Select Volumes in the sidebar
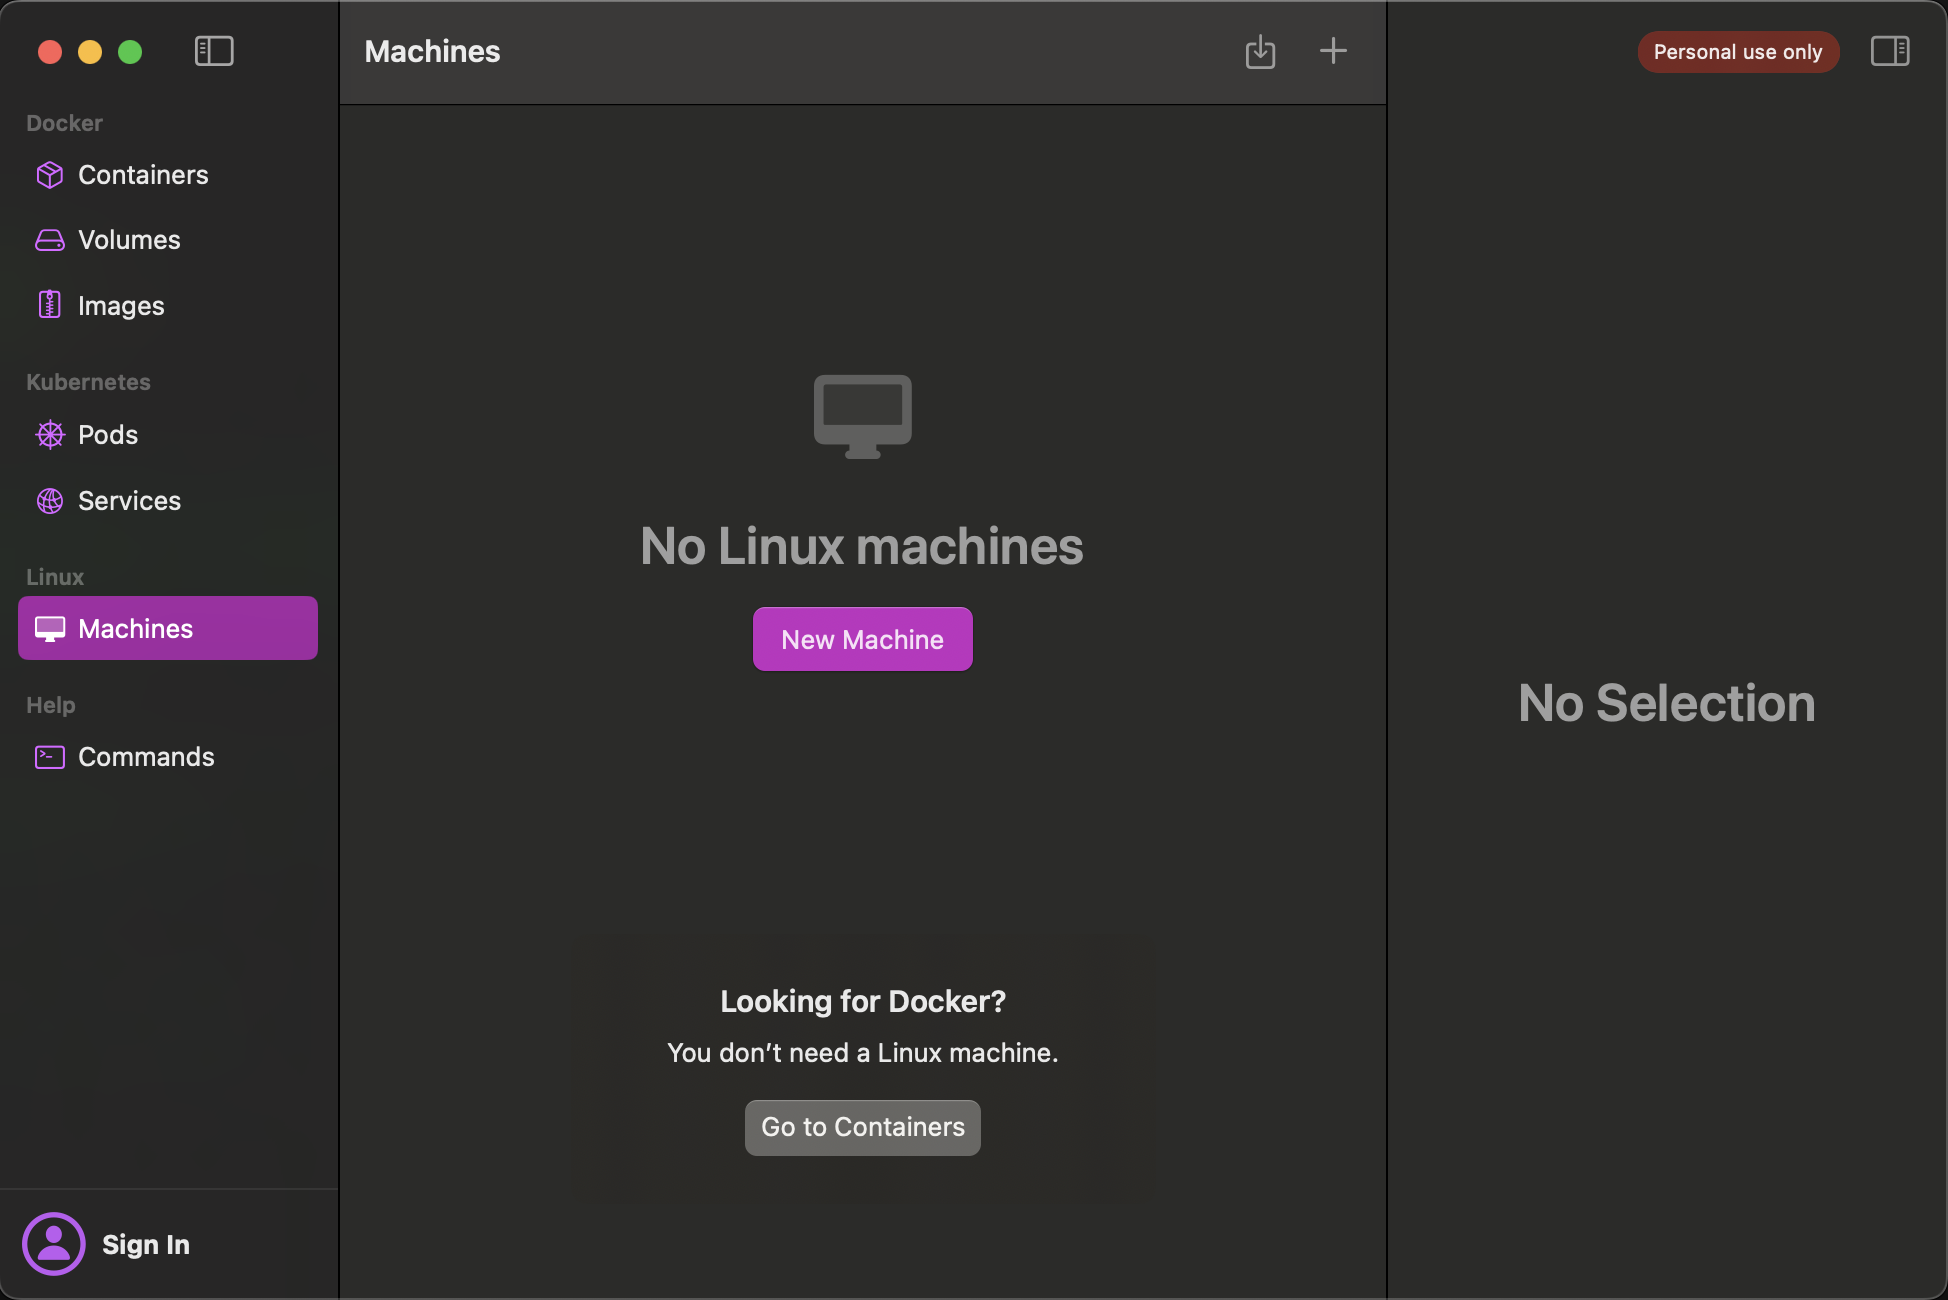This screenshot has width=1948, height=1300. [168, 240]
